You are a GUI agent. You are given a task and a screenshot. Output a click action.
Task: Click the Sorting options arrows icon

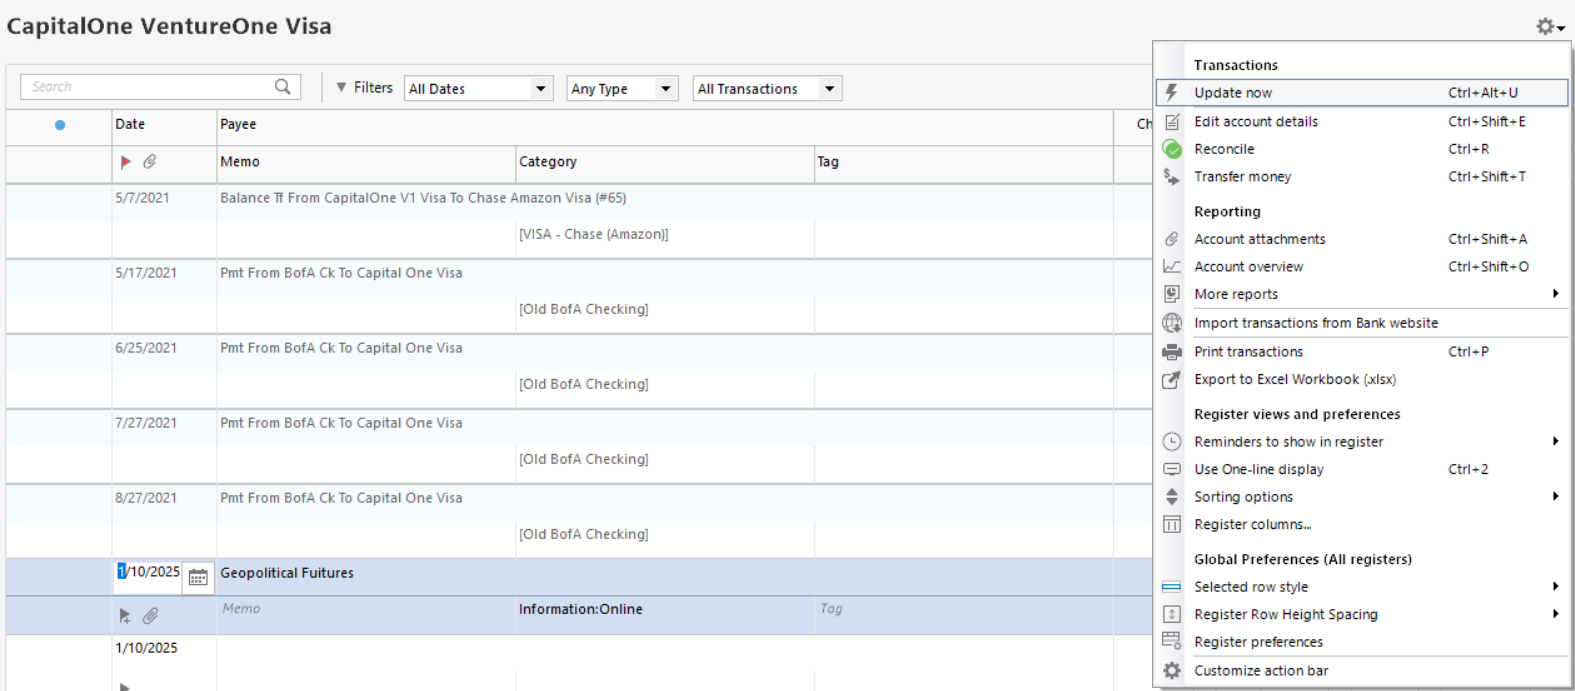tap(1172, 497)
